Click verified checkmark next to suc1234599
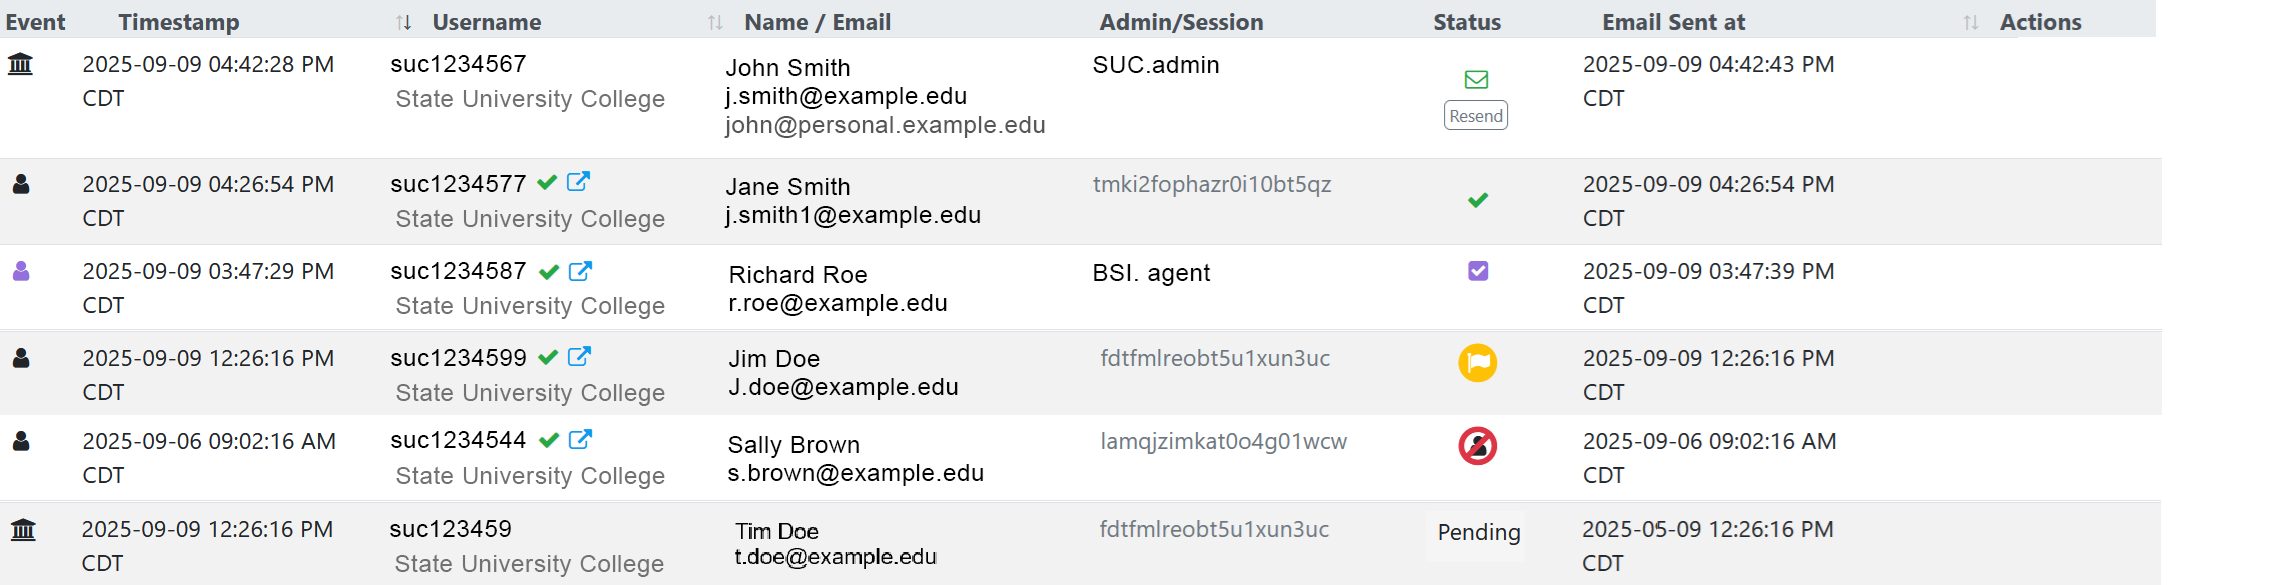2296x585 pixels. 548,358
